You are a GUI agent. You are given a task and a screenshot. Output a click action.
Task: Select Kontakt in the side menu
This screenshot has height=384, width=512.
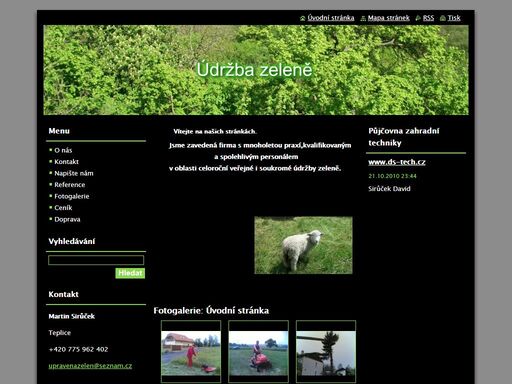click(x=66, y=162)
